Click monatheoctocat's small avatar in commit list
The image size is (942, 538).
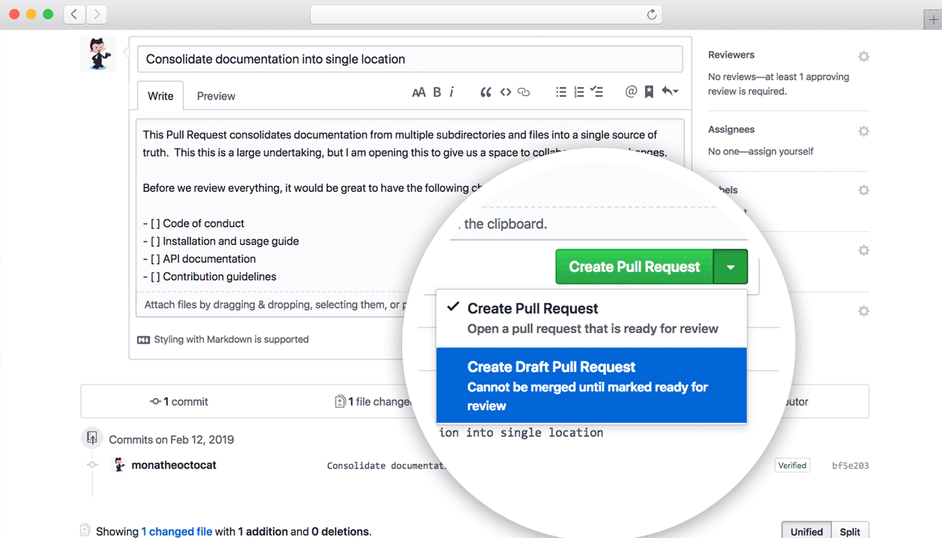[119, 465]
